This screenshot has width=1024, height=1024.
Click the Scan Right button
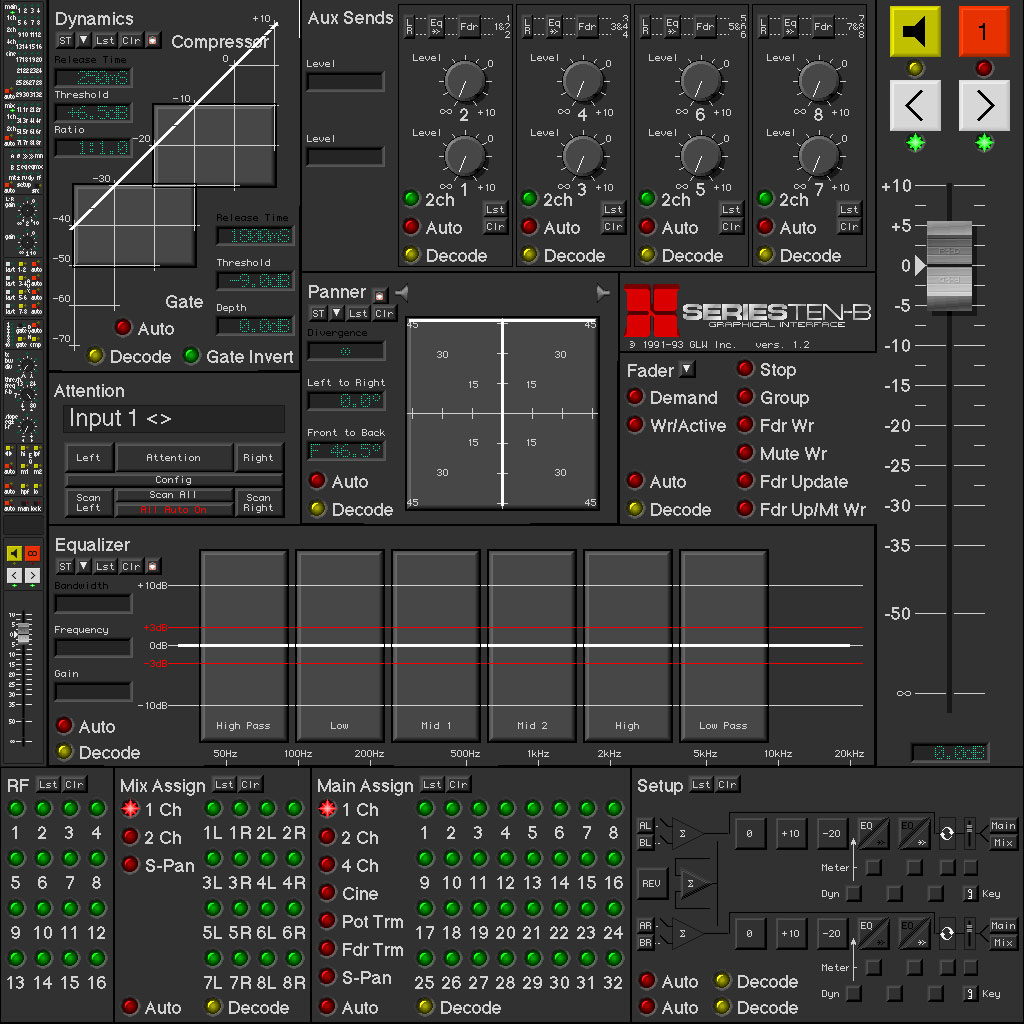(x=259, y=503)
